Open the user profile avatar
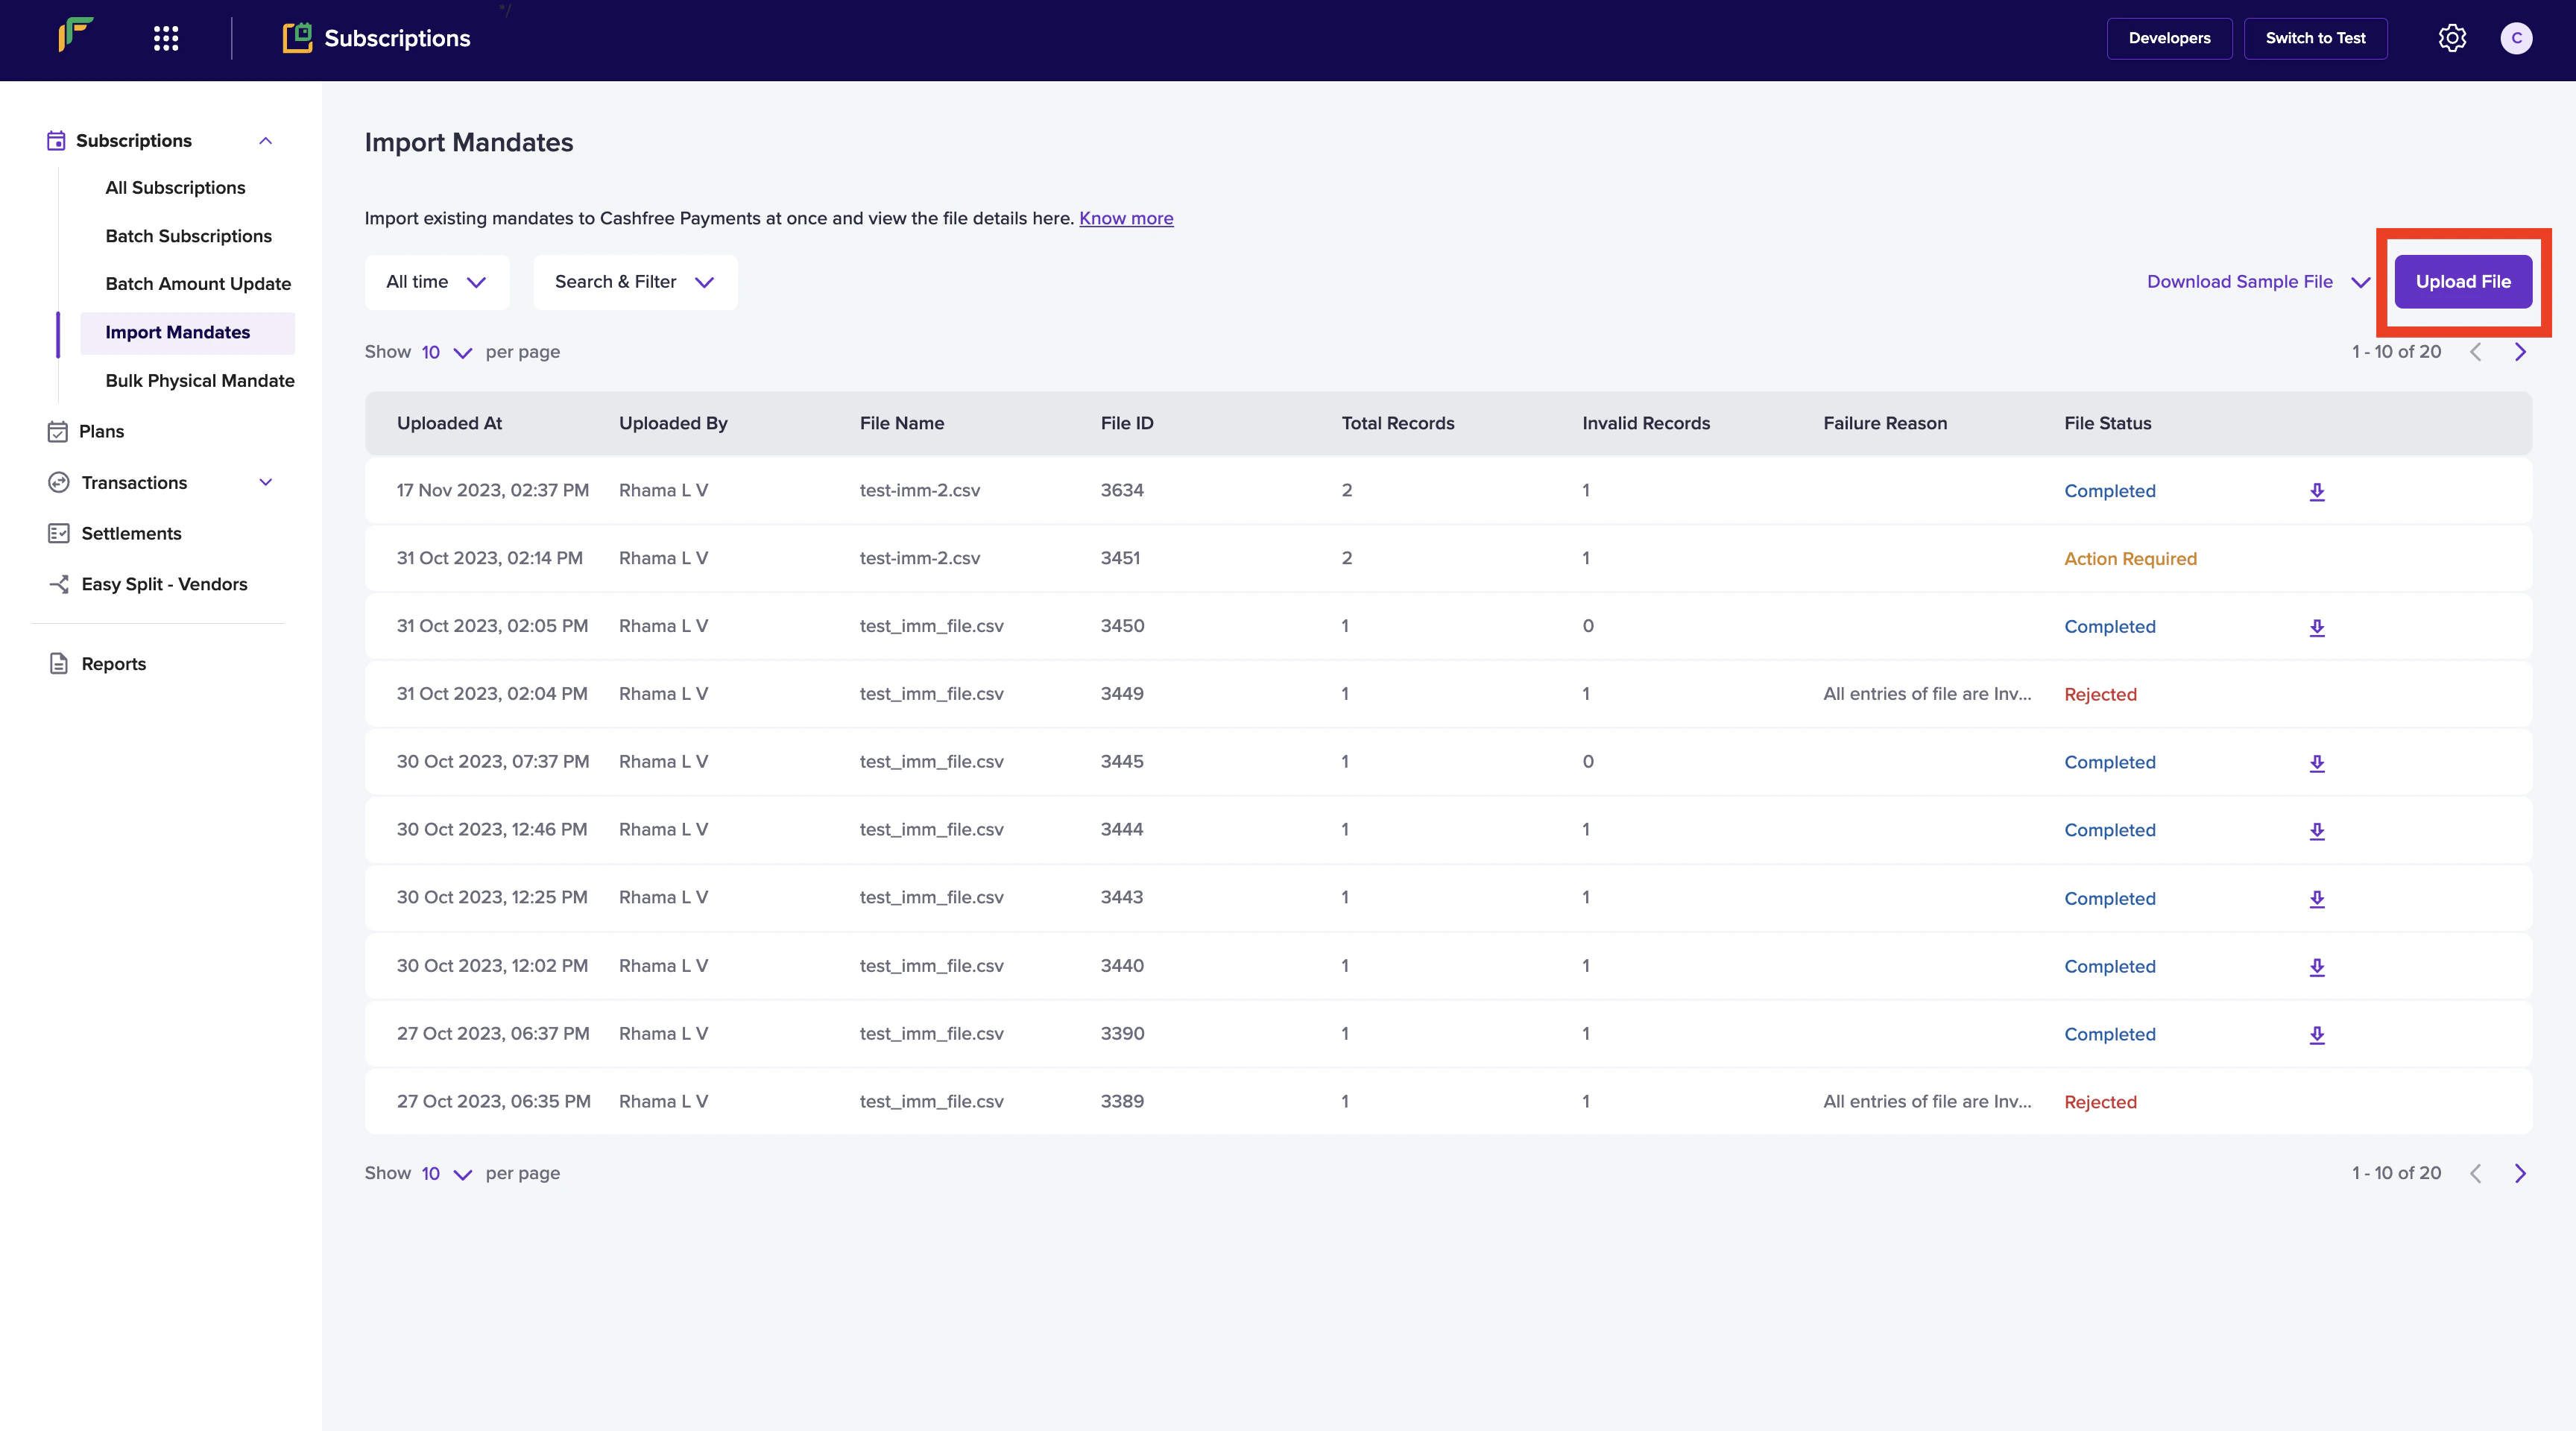This screenshot has height=1431, width=2576. point(2516,38)
